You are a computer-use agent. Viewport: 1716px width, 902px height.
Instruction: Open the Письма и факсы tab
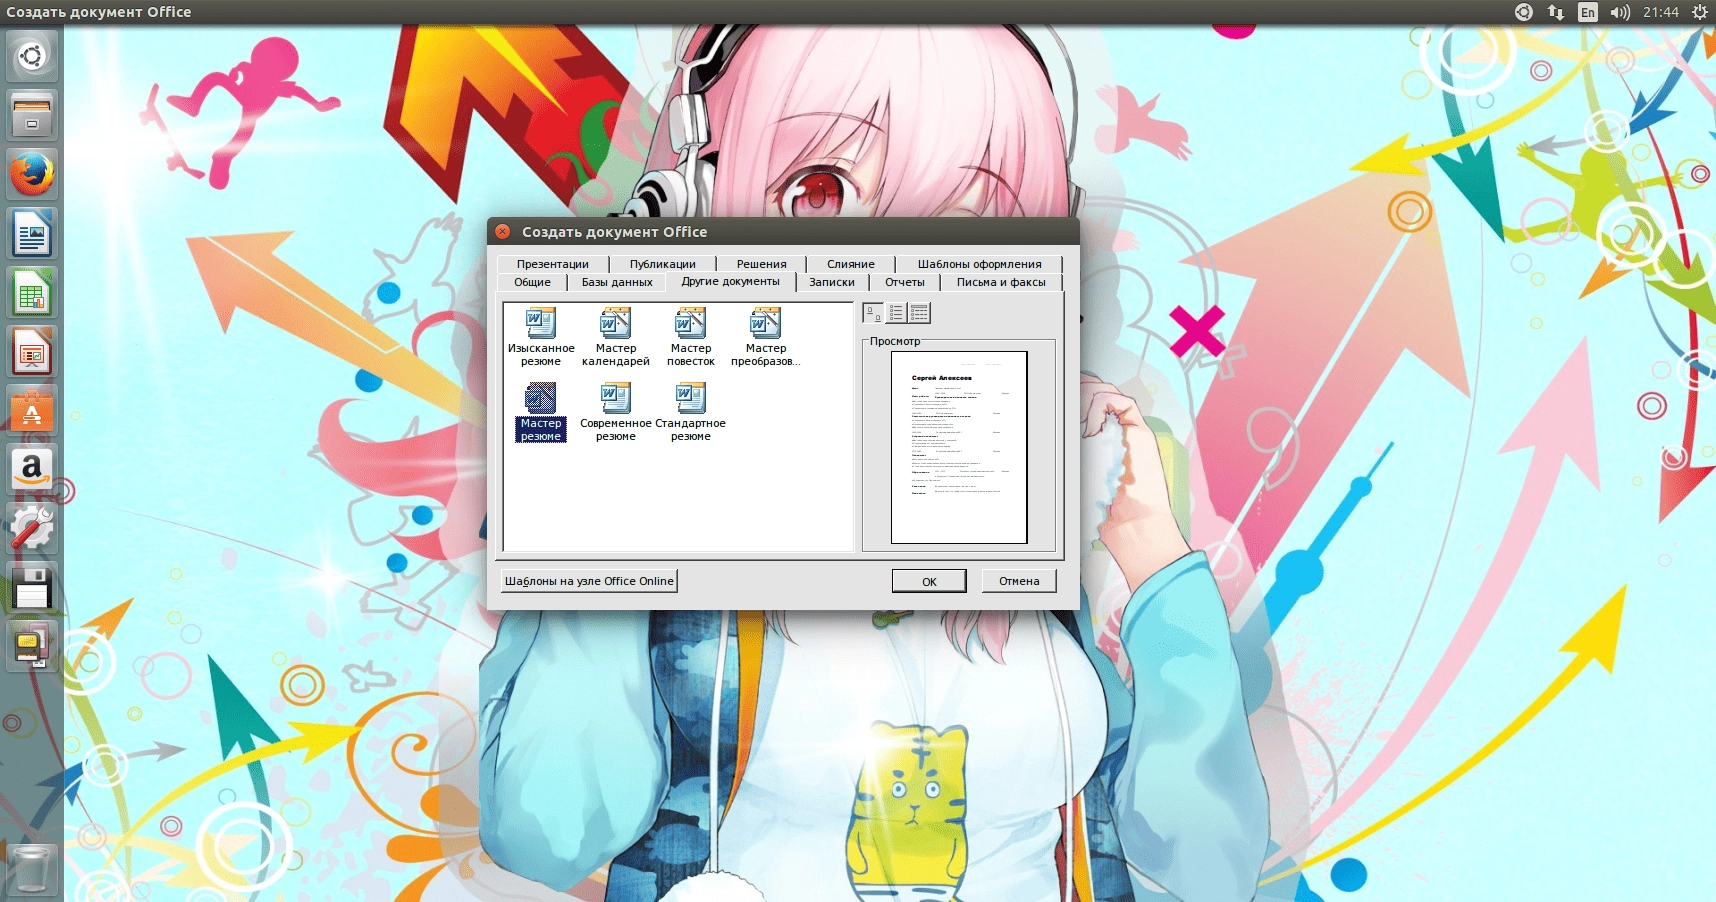pos(1001,282)
